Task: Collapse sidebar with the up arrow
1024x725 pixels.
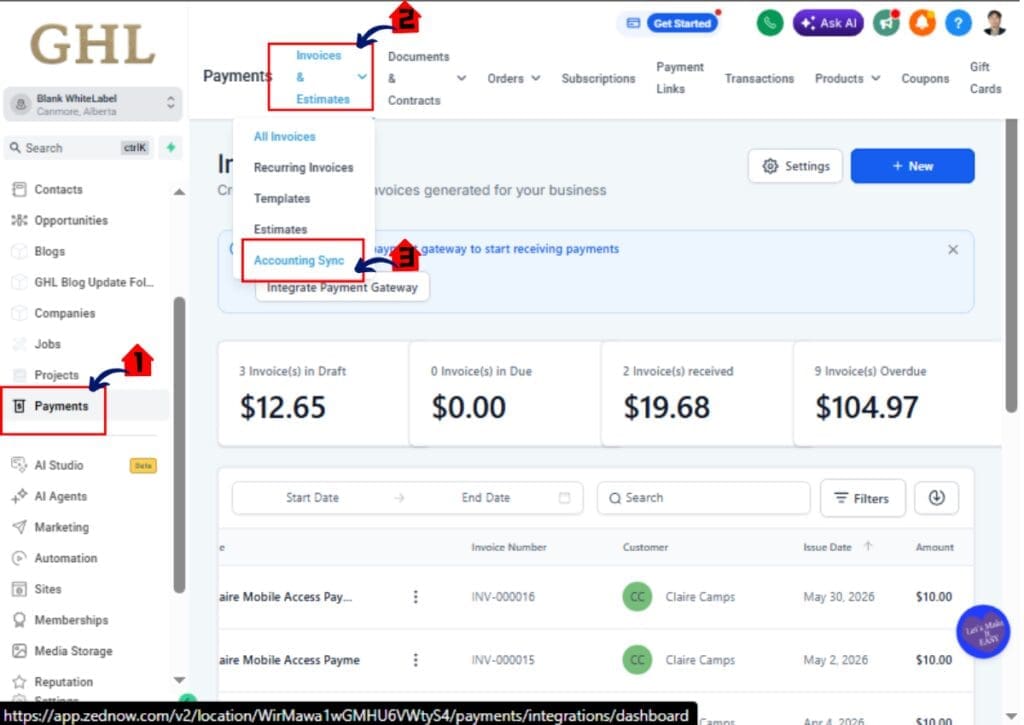Action: (x=179, y=192)
